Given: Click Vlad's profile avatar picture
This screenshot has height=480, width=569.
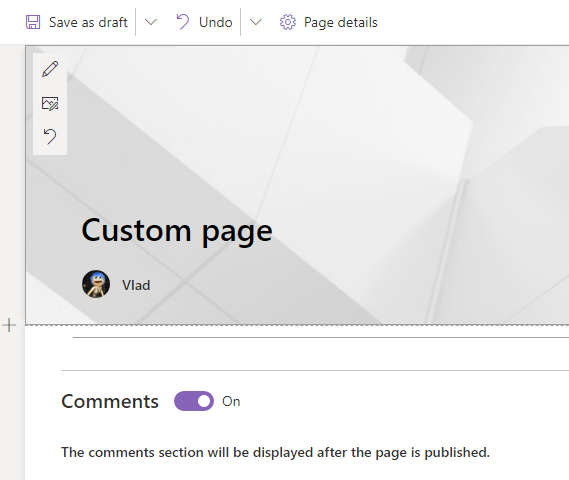Looking at the screenshot, I should (x=96, y=284).
